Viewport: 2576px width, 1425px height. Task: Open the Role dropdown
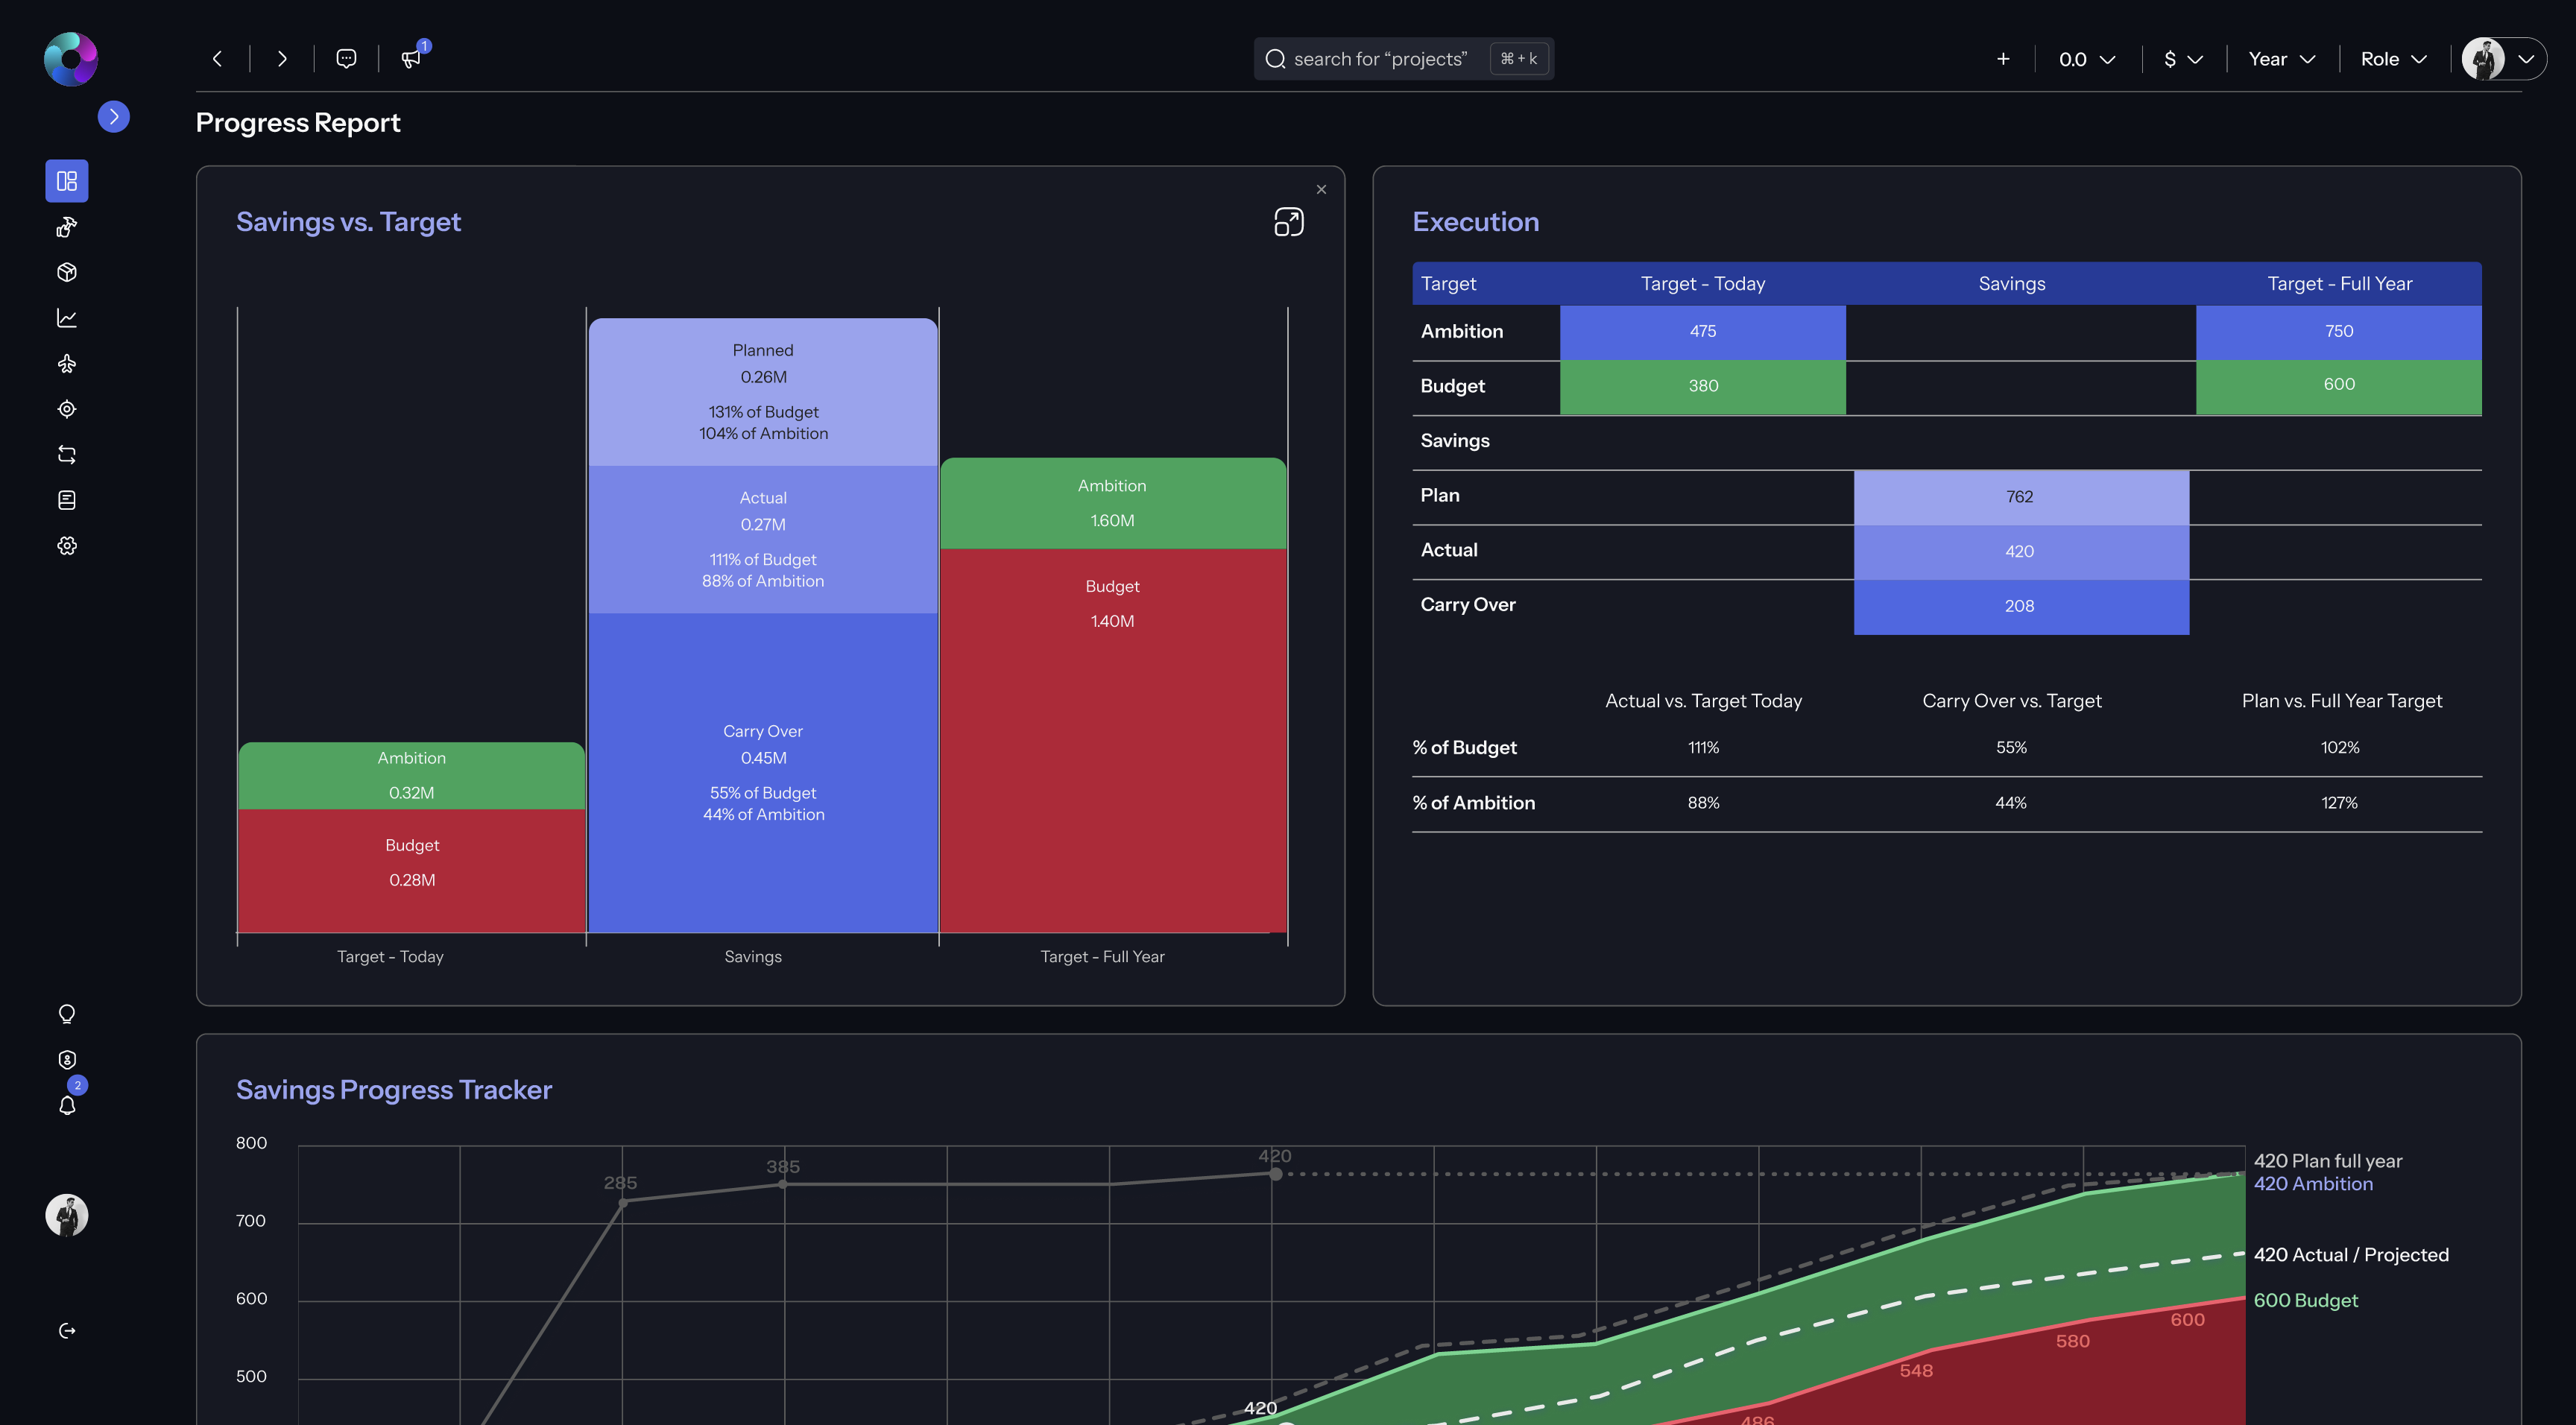point(2393,59)
